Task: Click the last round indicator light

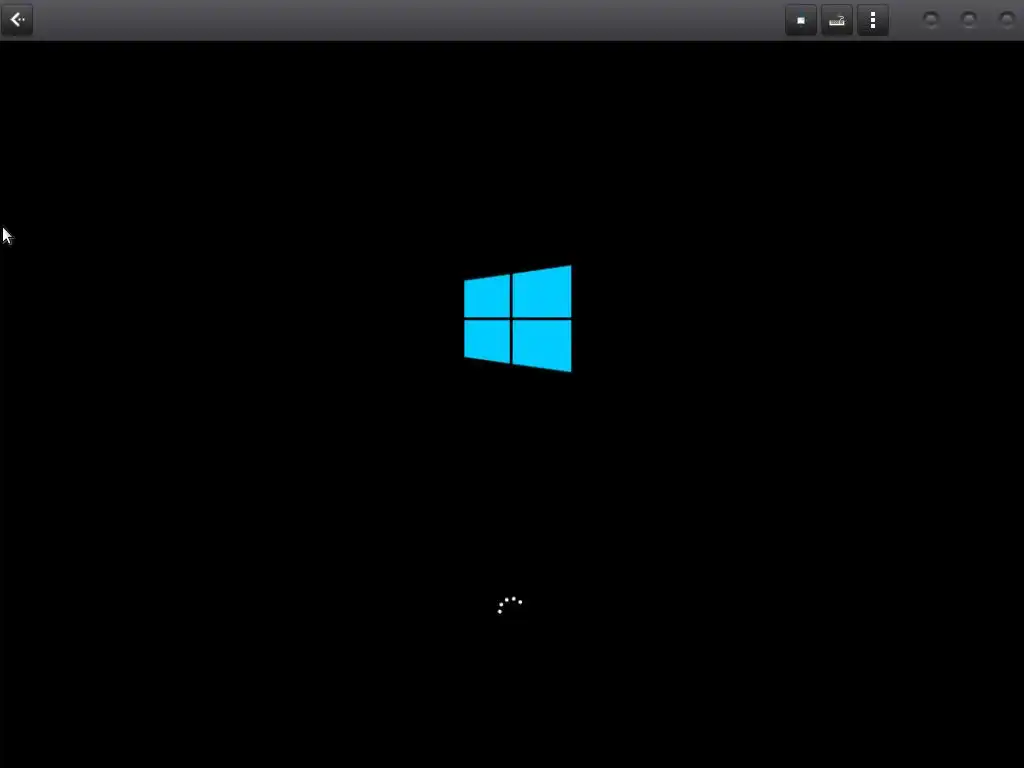Action: (x=1006, y=20)
